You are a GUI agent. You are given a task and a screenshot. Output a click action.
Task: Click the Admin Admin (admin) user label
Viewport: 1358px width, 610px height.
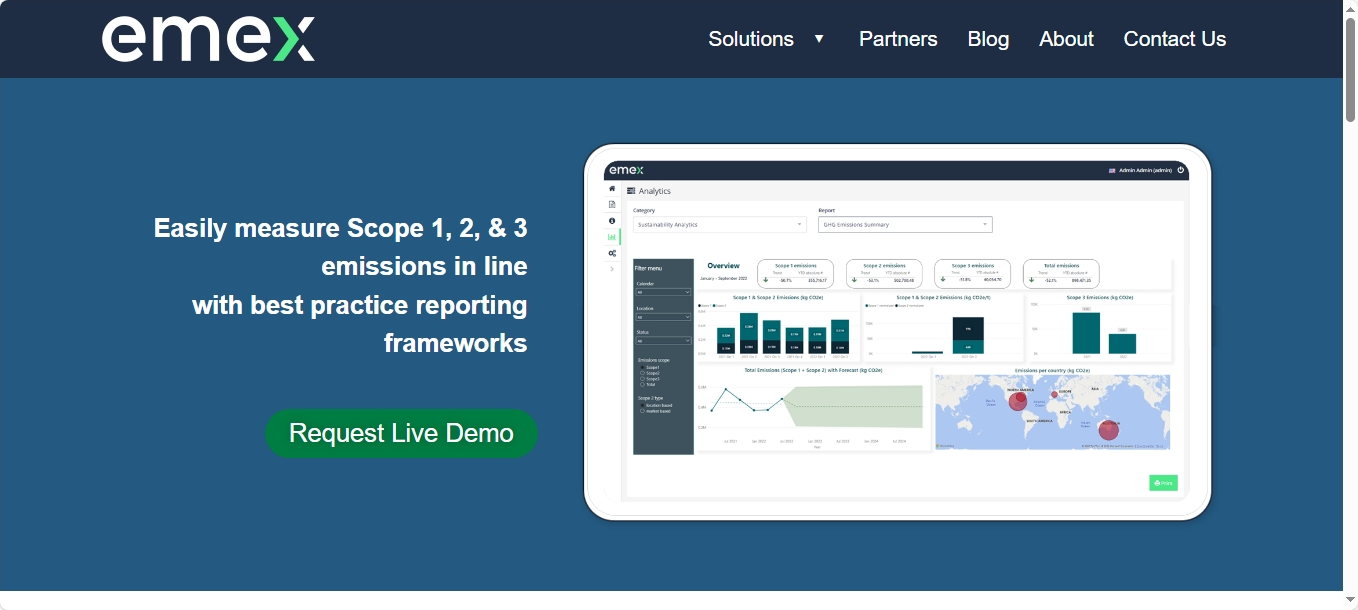pos(1145,171)
